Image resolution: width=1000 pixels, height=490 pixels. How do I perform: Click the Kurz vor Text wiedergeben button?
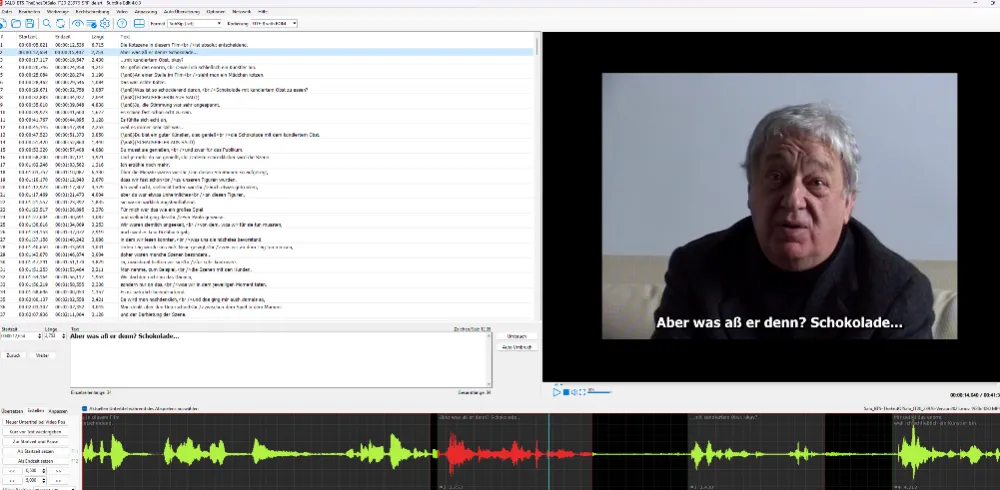36,432
